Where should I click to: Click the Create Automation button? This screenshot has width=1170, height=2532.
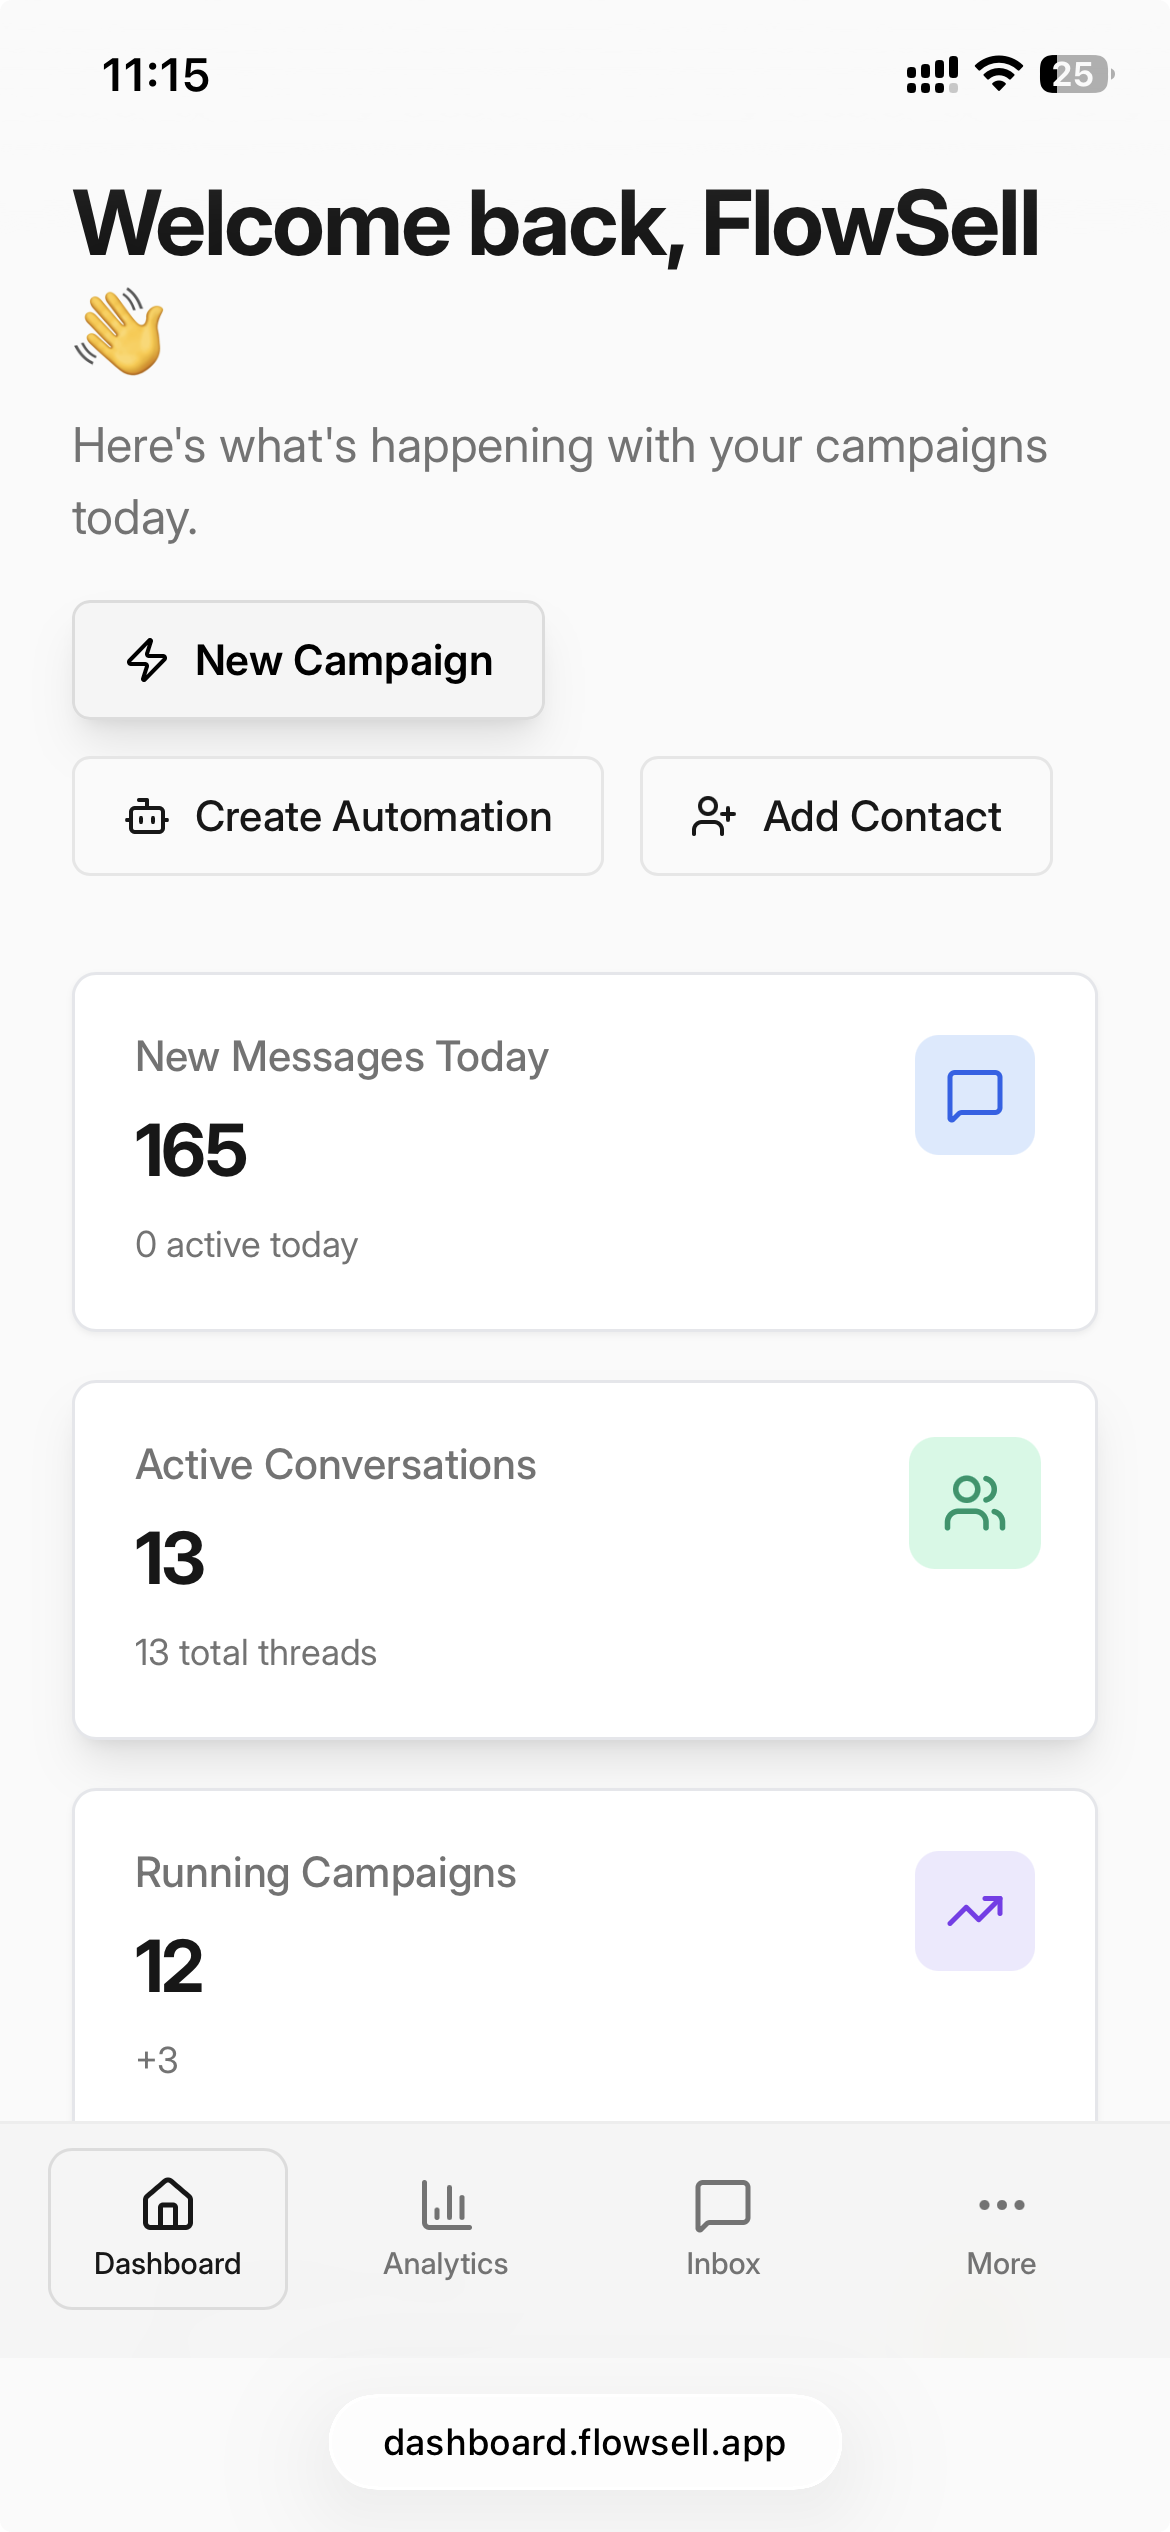click(x=338, y=816)
